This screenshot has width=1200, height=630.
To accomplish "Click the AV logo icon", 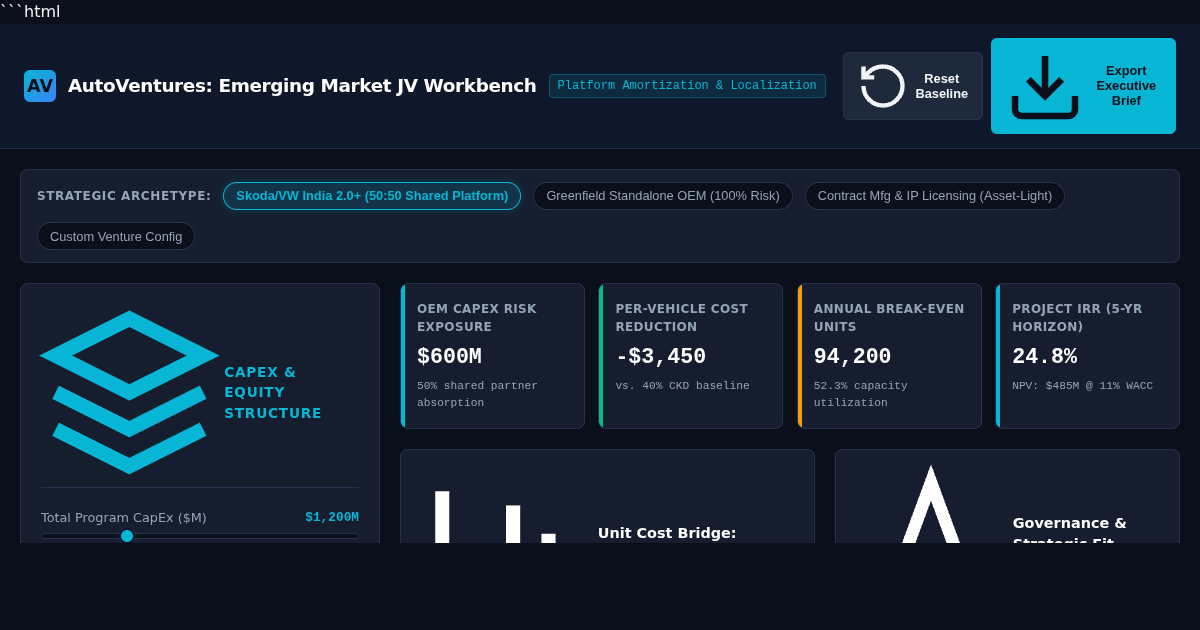I will click(x=40, y=86).
